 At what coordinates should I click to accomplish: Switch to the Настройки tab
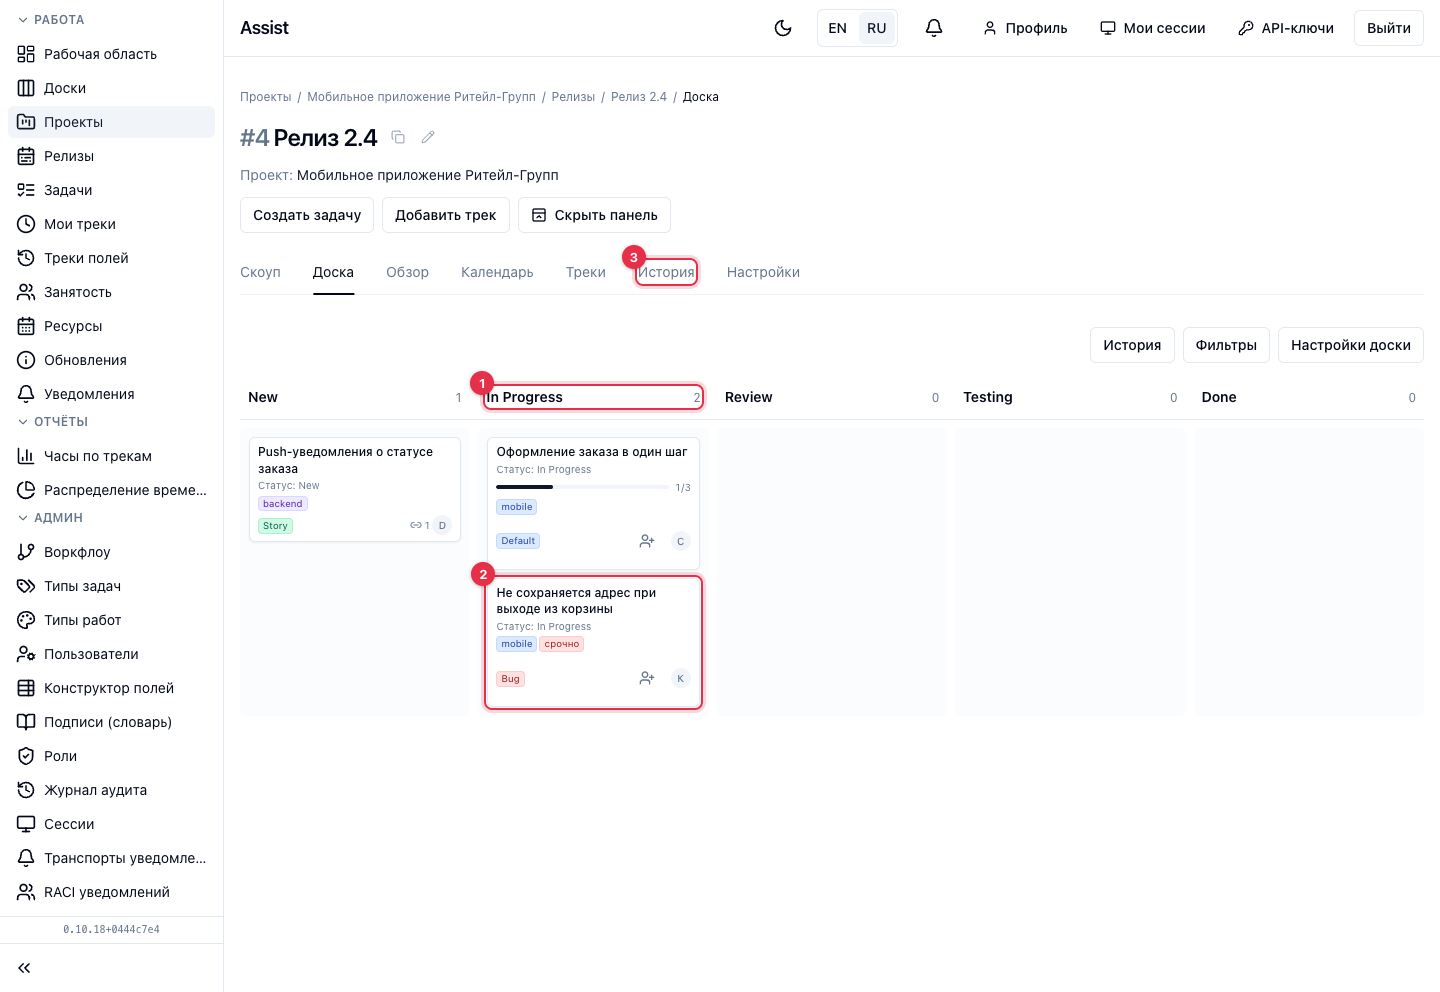click(x=763, y=272)
